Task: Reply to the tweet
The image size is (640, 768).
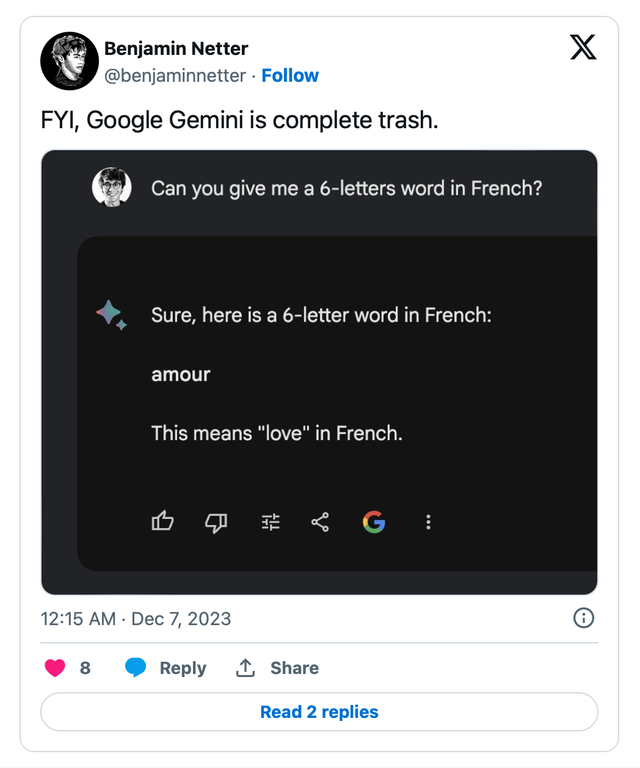Action: (x=166, y=668)
